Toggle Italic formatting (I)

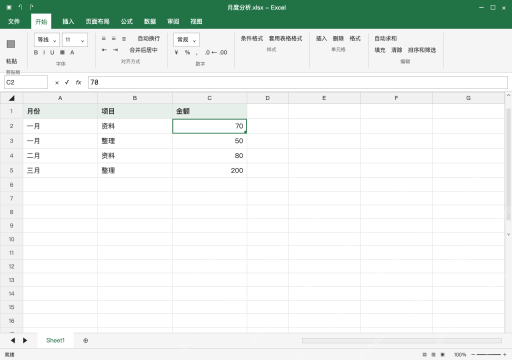pos(44,52)
